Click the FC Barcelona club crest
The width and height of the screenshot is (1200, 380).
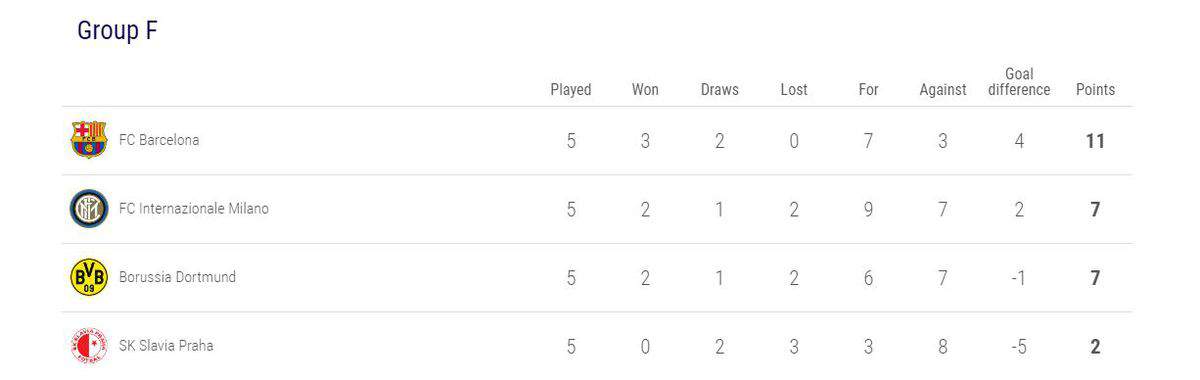click(x=88, y=140)
